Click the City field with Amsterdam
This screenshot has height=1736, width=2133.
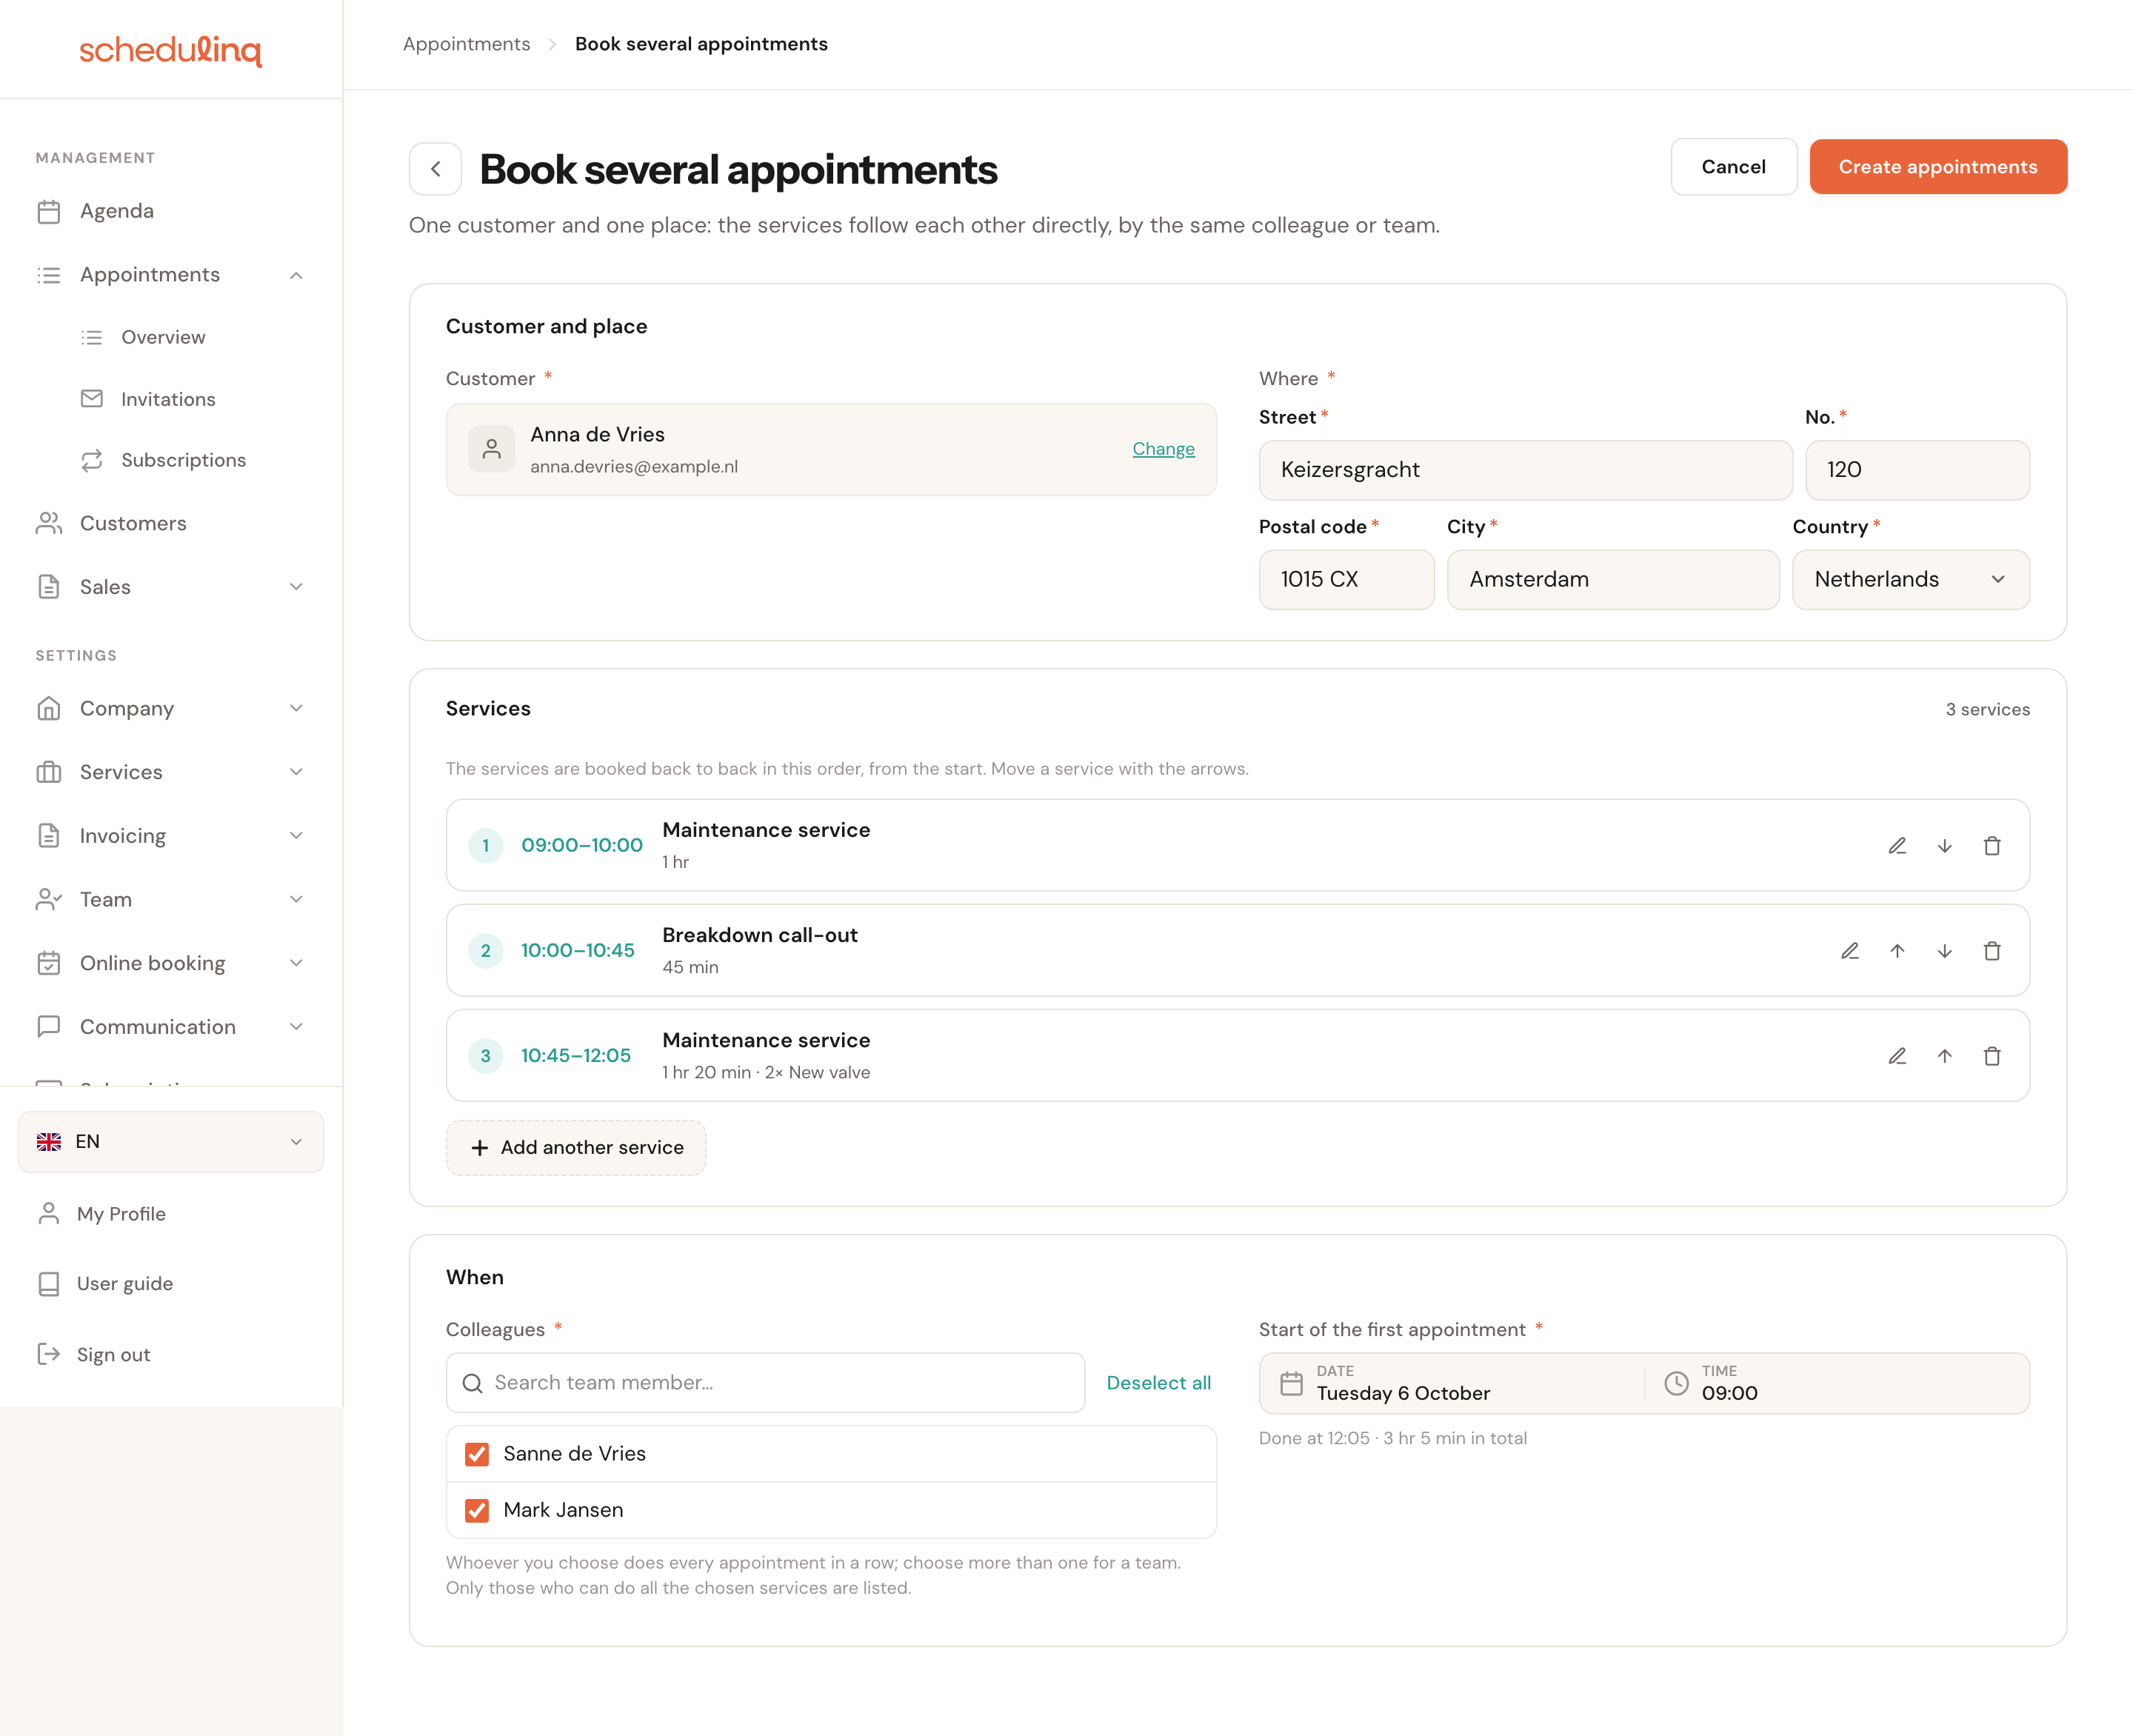coord(1613,580)
